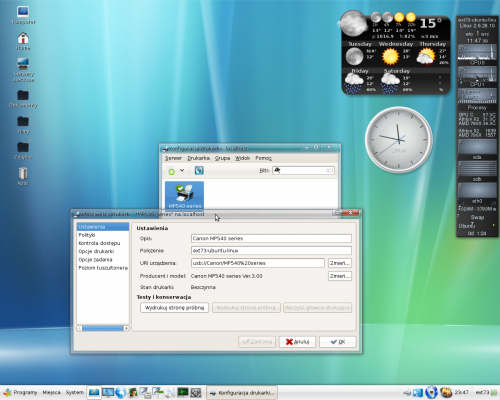Click the green Add printer toolbar icon
Viewport: 500px width, 400px height.
(x=171, y=171)
